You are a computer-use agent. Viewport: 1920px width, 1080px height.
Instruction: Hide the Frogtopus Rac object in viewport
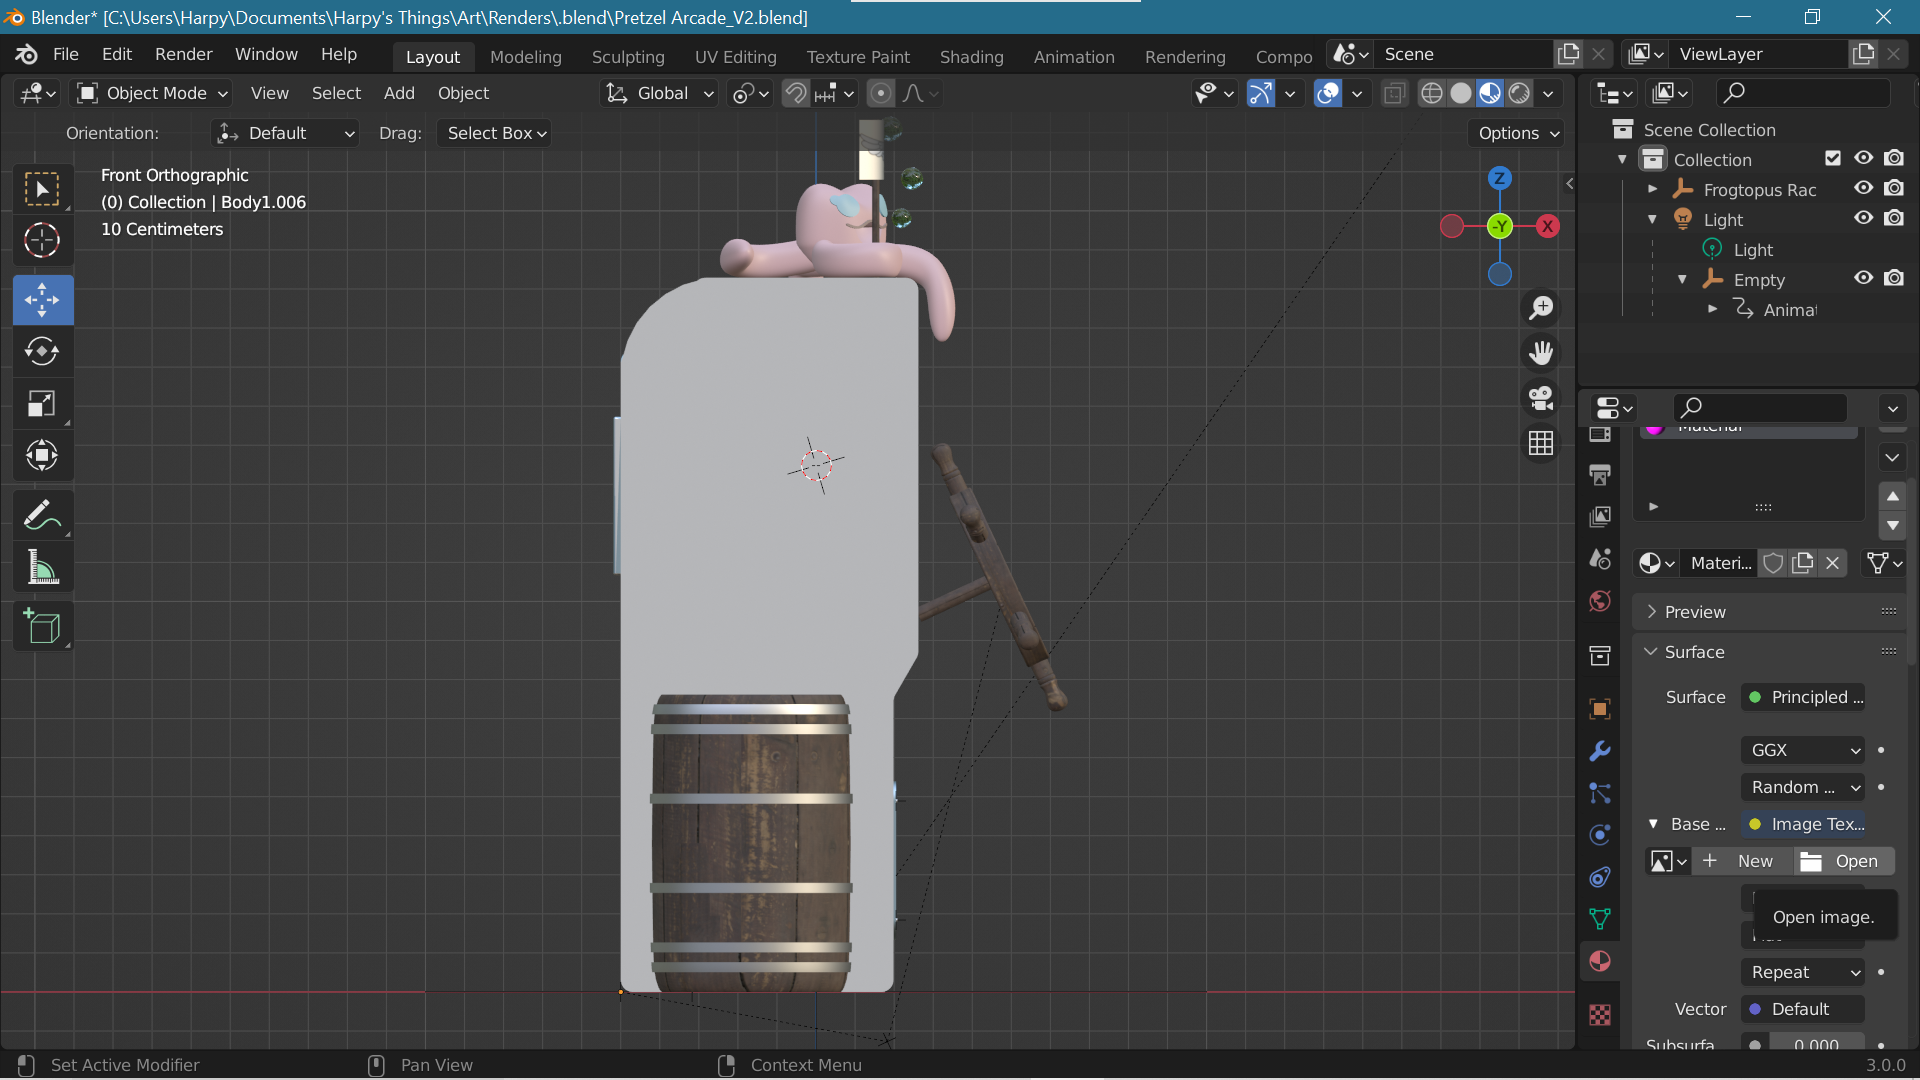(1863, 188)
